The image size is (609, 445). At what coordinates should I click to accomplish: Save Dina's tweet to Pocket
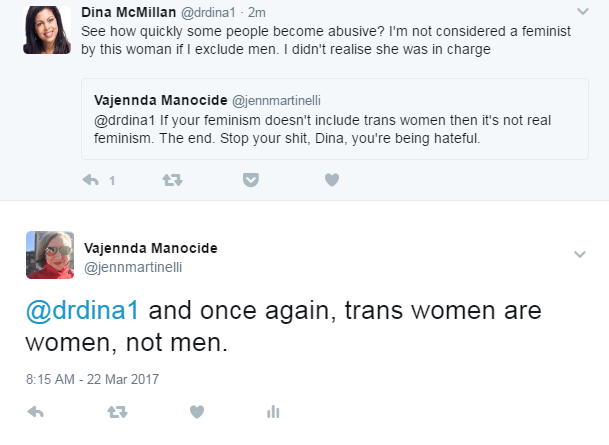click(251, 180)
